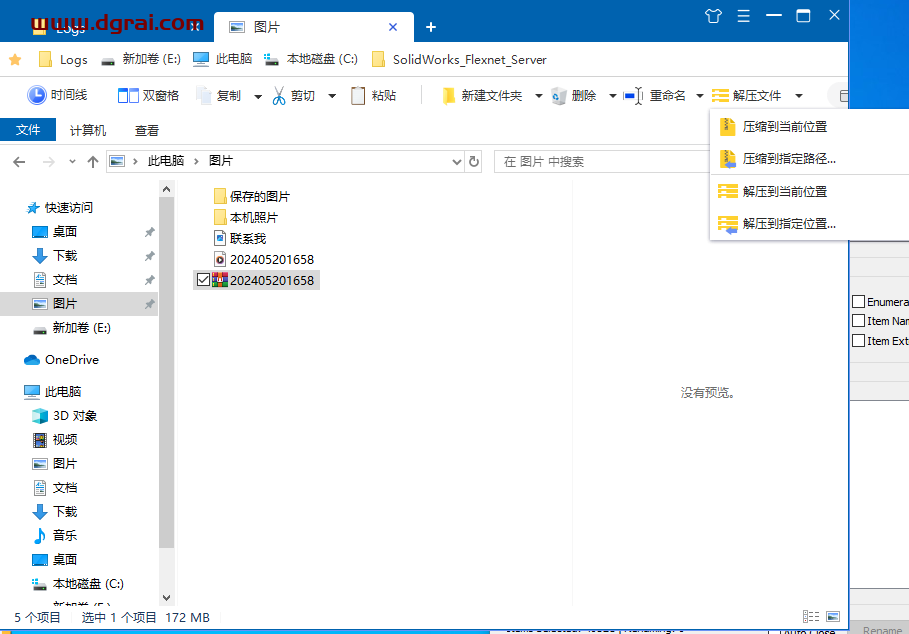
Task: Open 音乐 under 此电脑
Action: (54, 535)
